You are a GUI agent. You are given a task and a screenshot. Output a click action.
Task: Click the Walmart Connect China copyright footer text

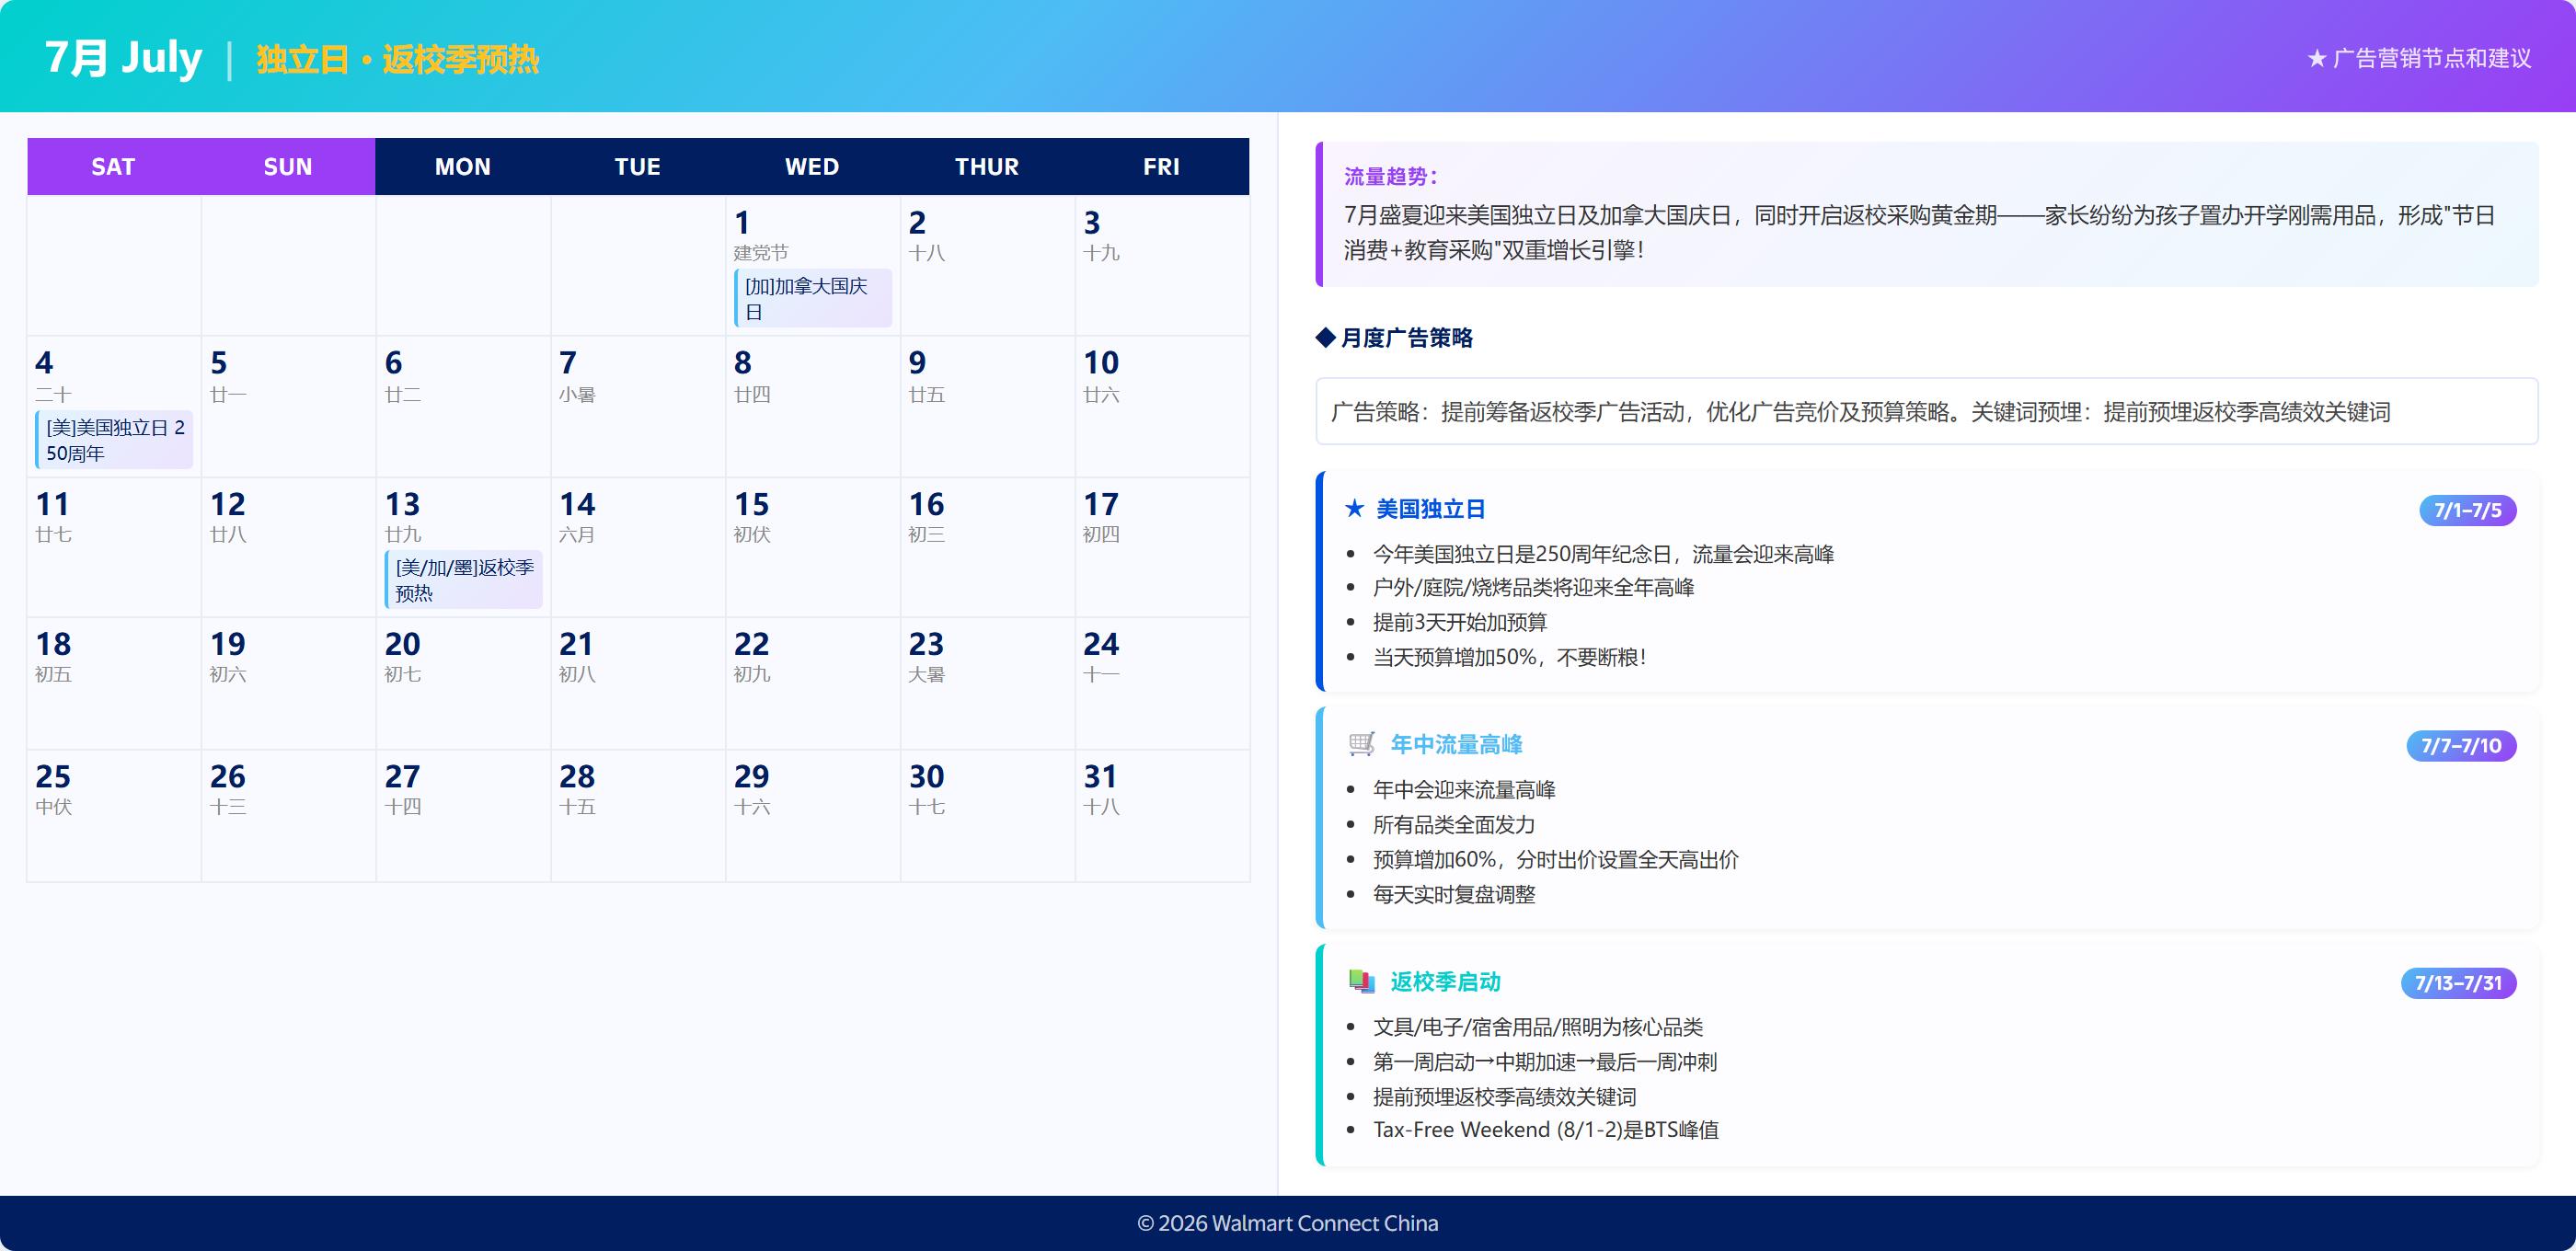(1288, 1222)
